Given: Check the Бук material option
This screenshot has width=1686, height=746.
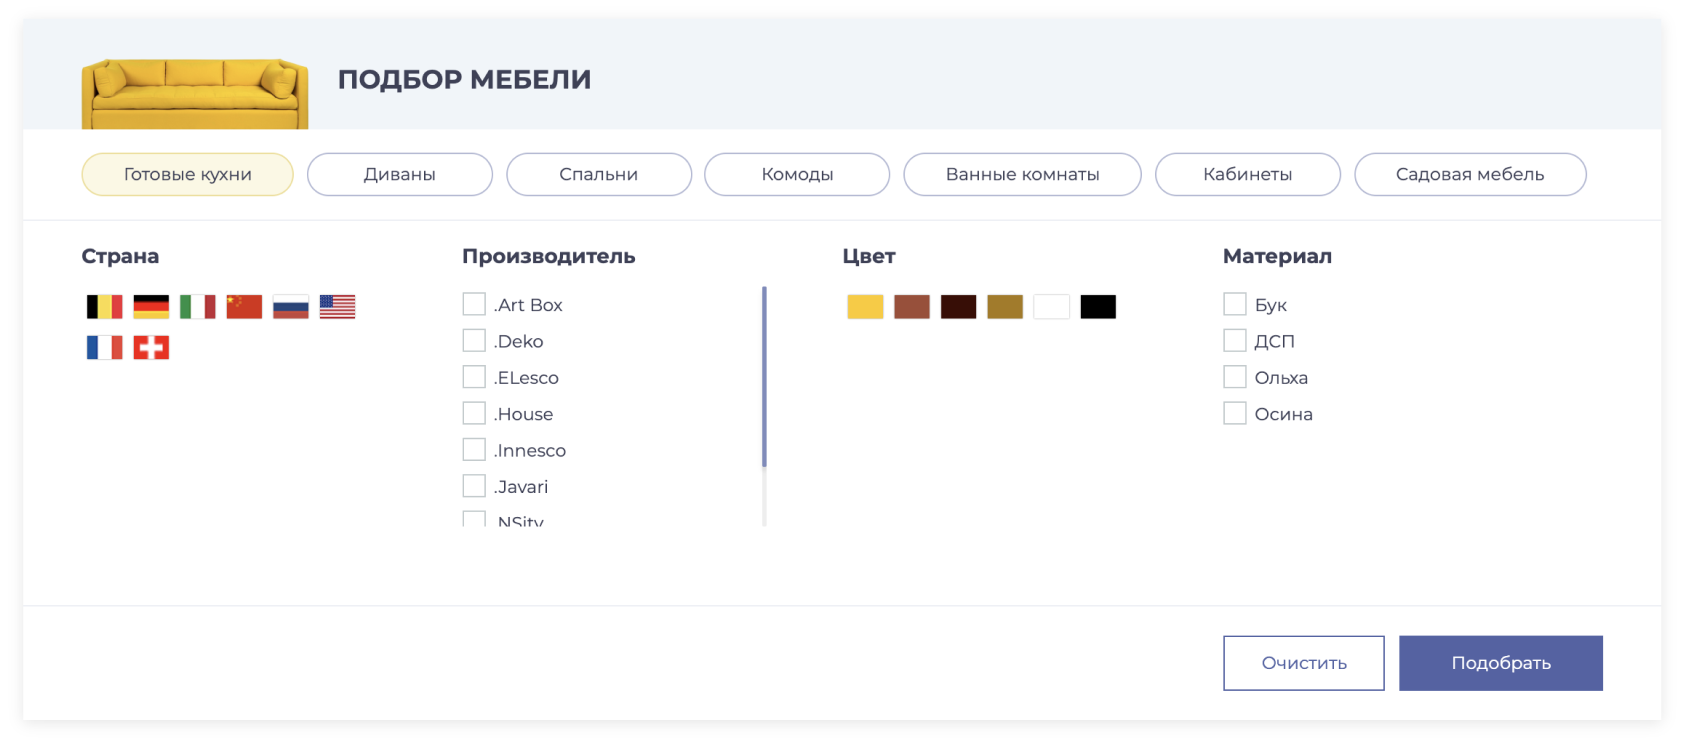Looking at the screenshot, I should [x=1235, y=304].
